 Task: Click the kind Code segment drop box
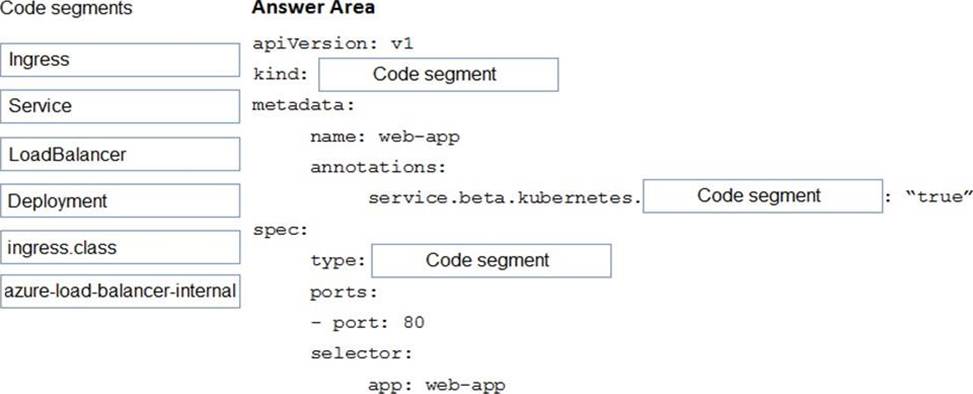pos(438,74)
